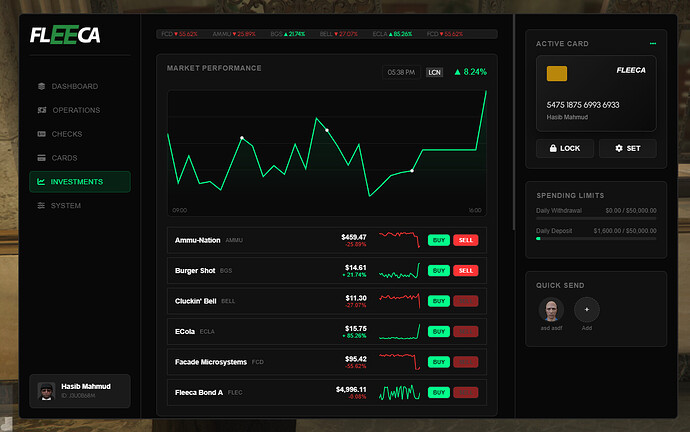Click the LCN toggle on market chart
Viewport: 690px width, 432px height.
[x=434, y=72]
